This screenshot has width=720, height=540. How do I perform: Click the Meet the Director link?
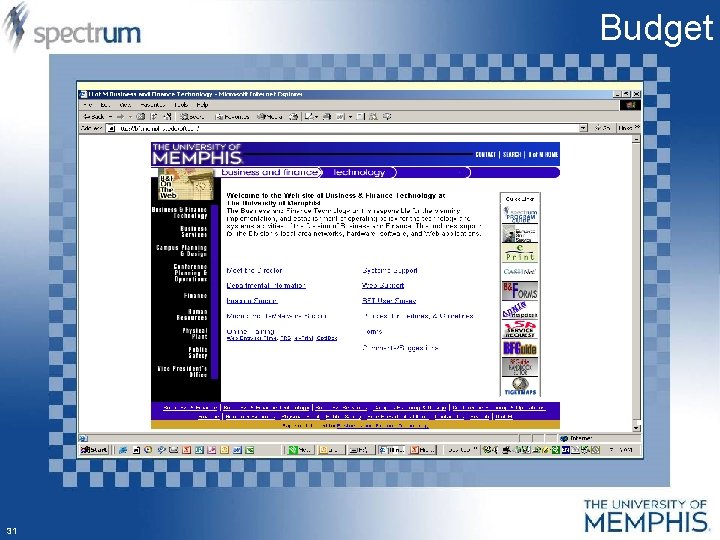[254, 270]
